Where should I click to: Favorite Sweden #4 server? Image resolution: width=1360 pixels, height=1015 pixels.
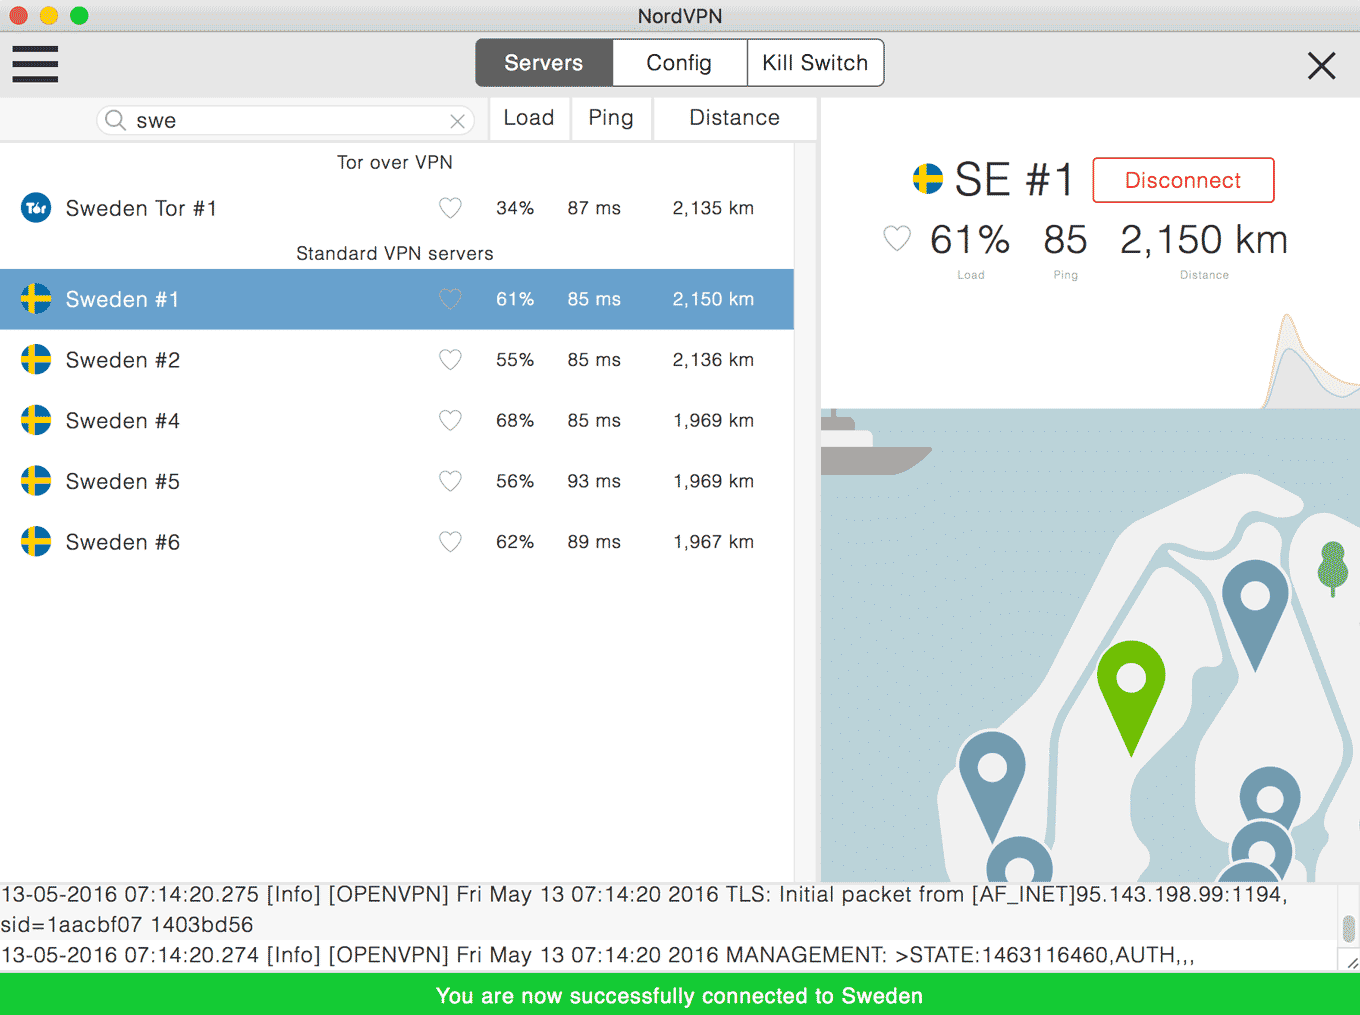point(451,421)
